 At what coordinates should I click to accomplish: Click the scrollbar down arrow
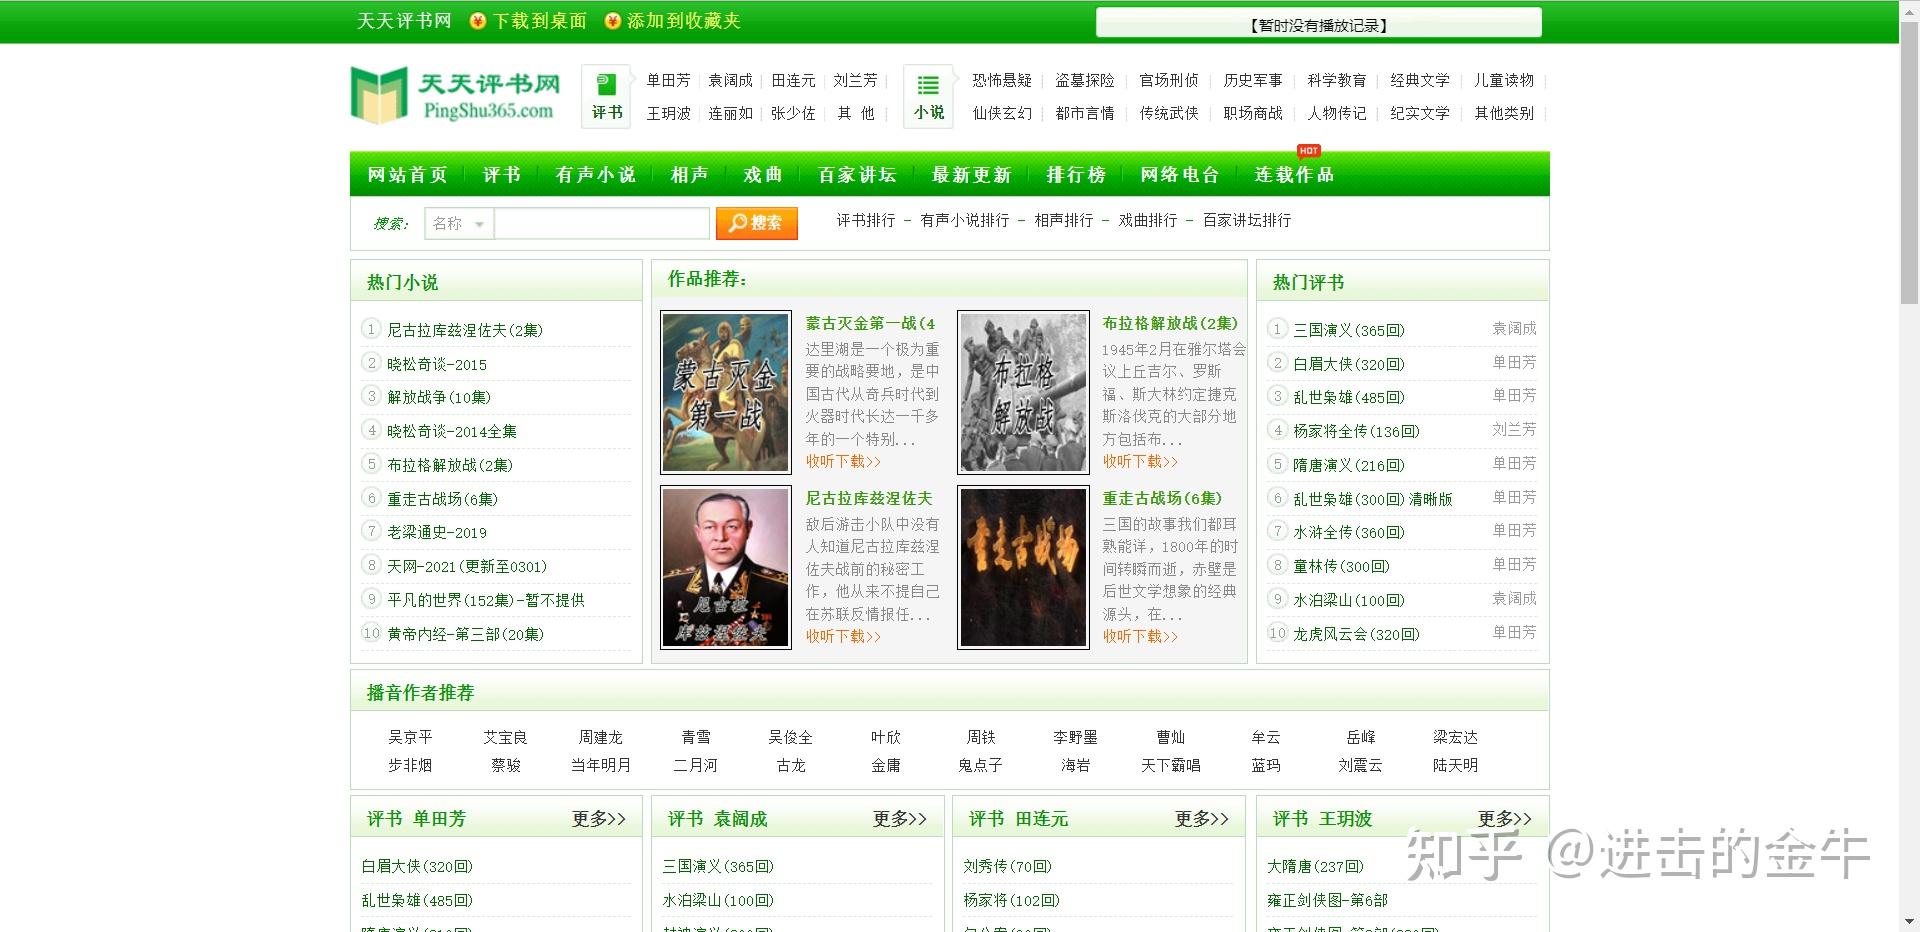coord(1910,922)
